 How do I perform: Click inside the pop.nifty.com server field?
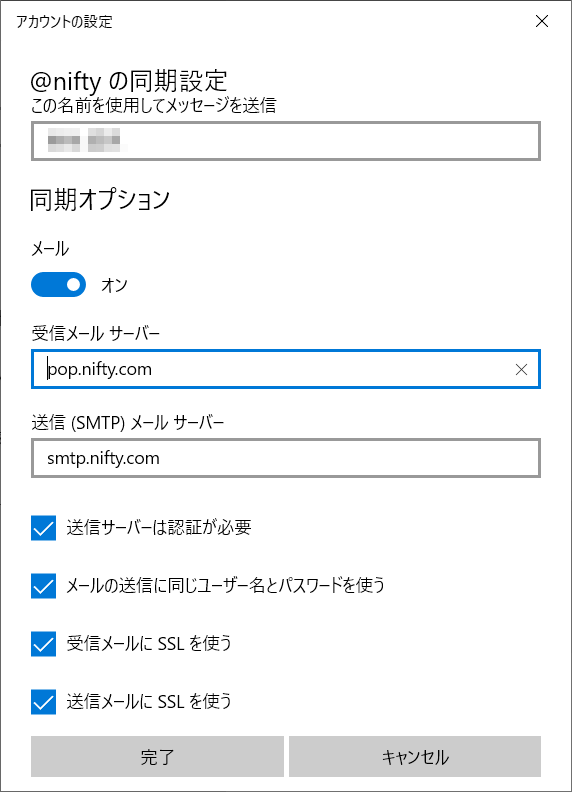tap(286, 369)
